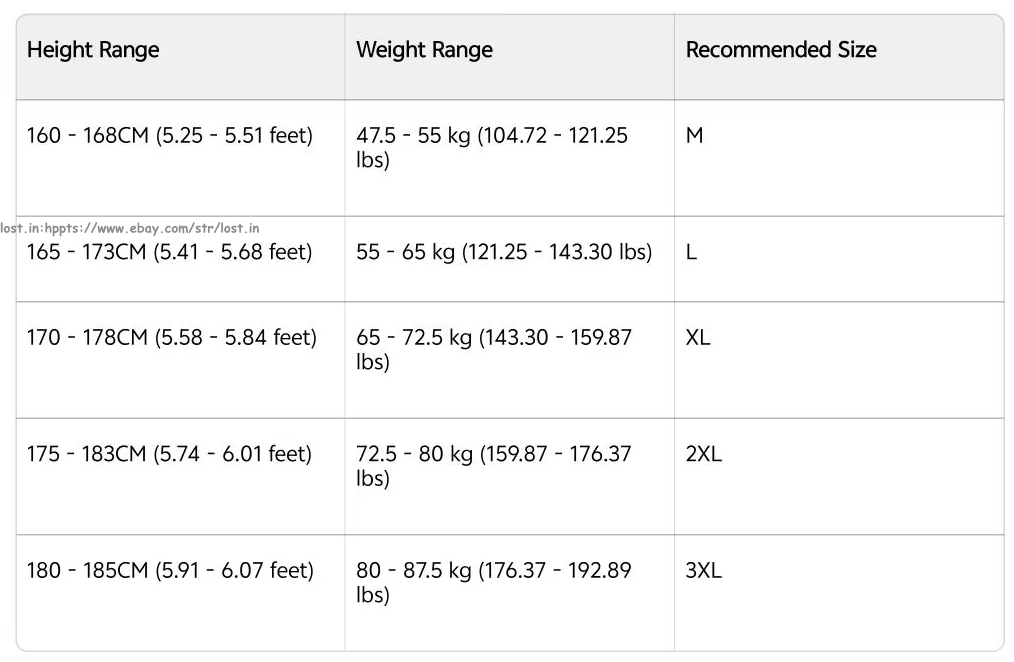Screen dimensions: 1014x662
Task: Select the 180 - 185CM height cell
Action: tap(170, 571)
